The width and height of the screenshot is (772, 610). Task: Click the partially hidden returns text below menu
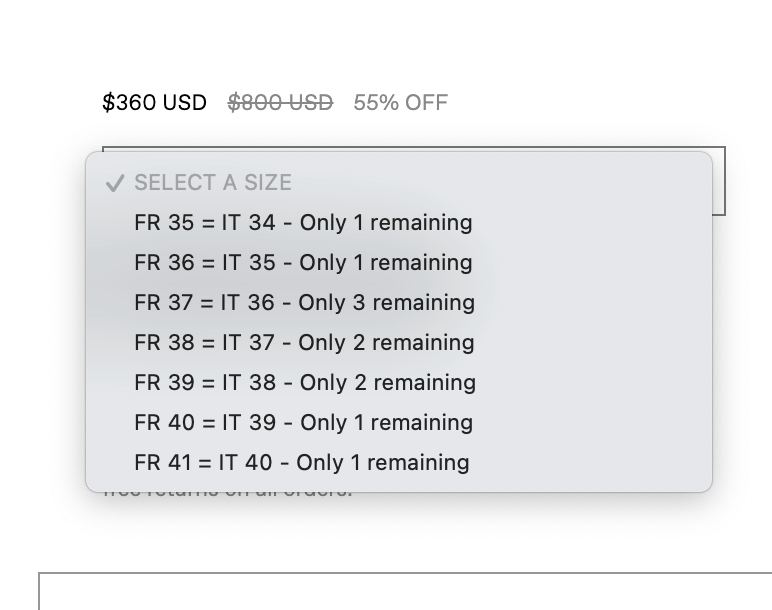coord(228,493)
